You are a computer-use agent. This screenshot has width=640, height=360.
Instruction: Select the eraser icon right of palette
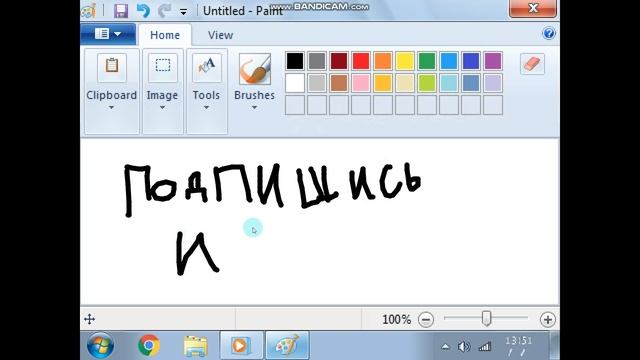532,64
